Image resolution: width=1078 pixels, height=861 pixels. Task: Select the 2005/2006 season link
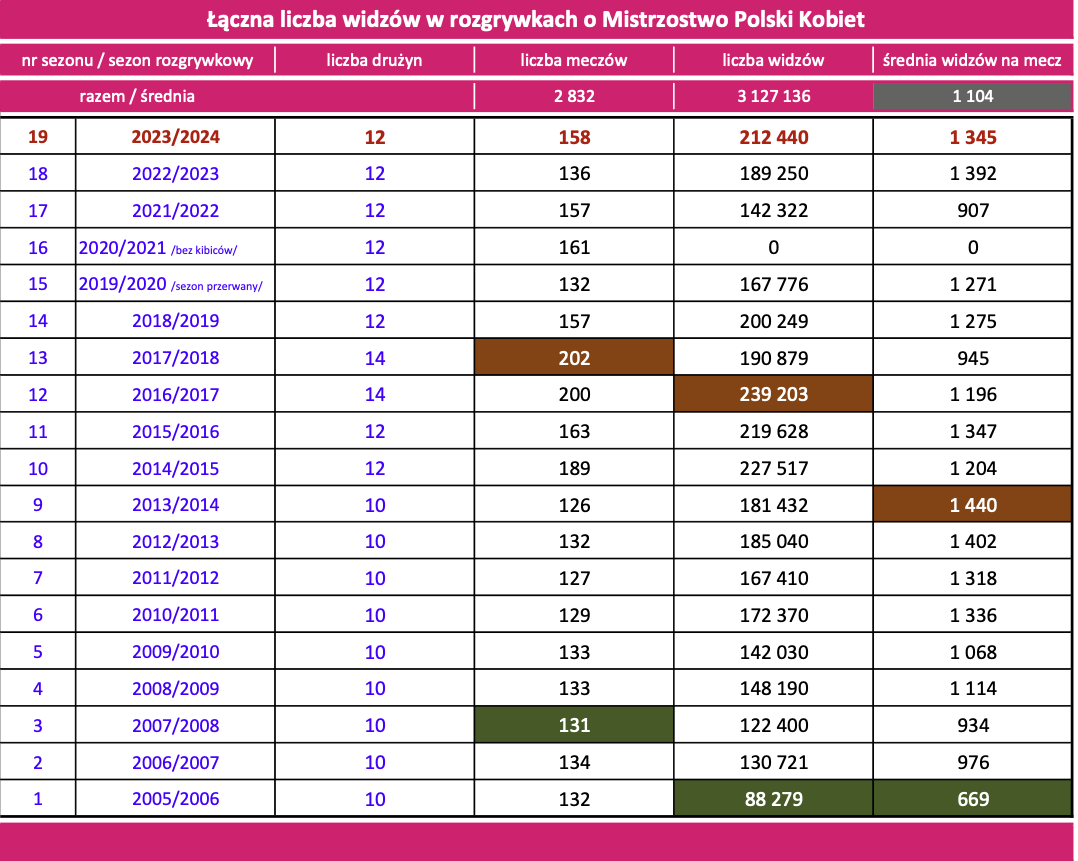click(175, 799)
